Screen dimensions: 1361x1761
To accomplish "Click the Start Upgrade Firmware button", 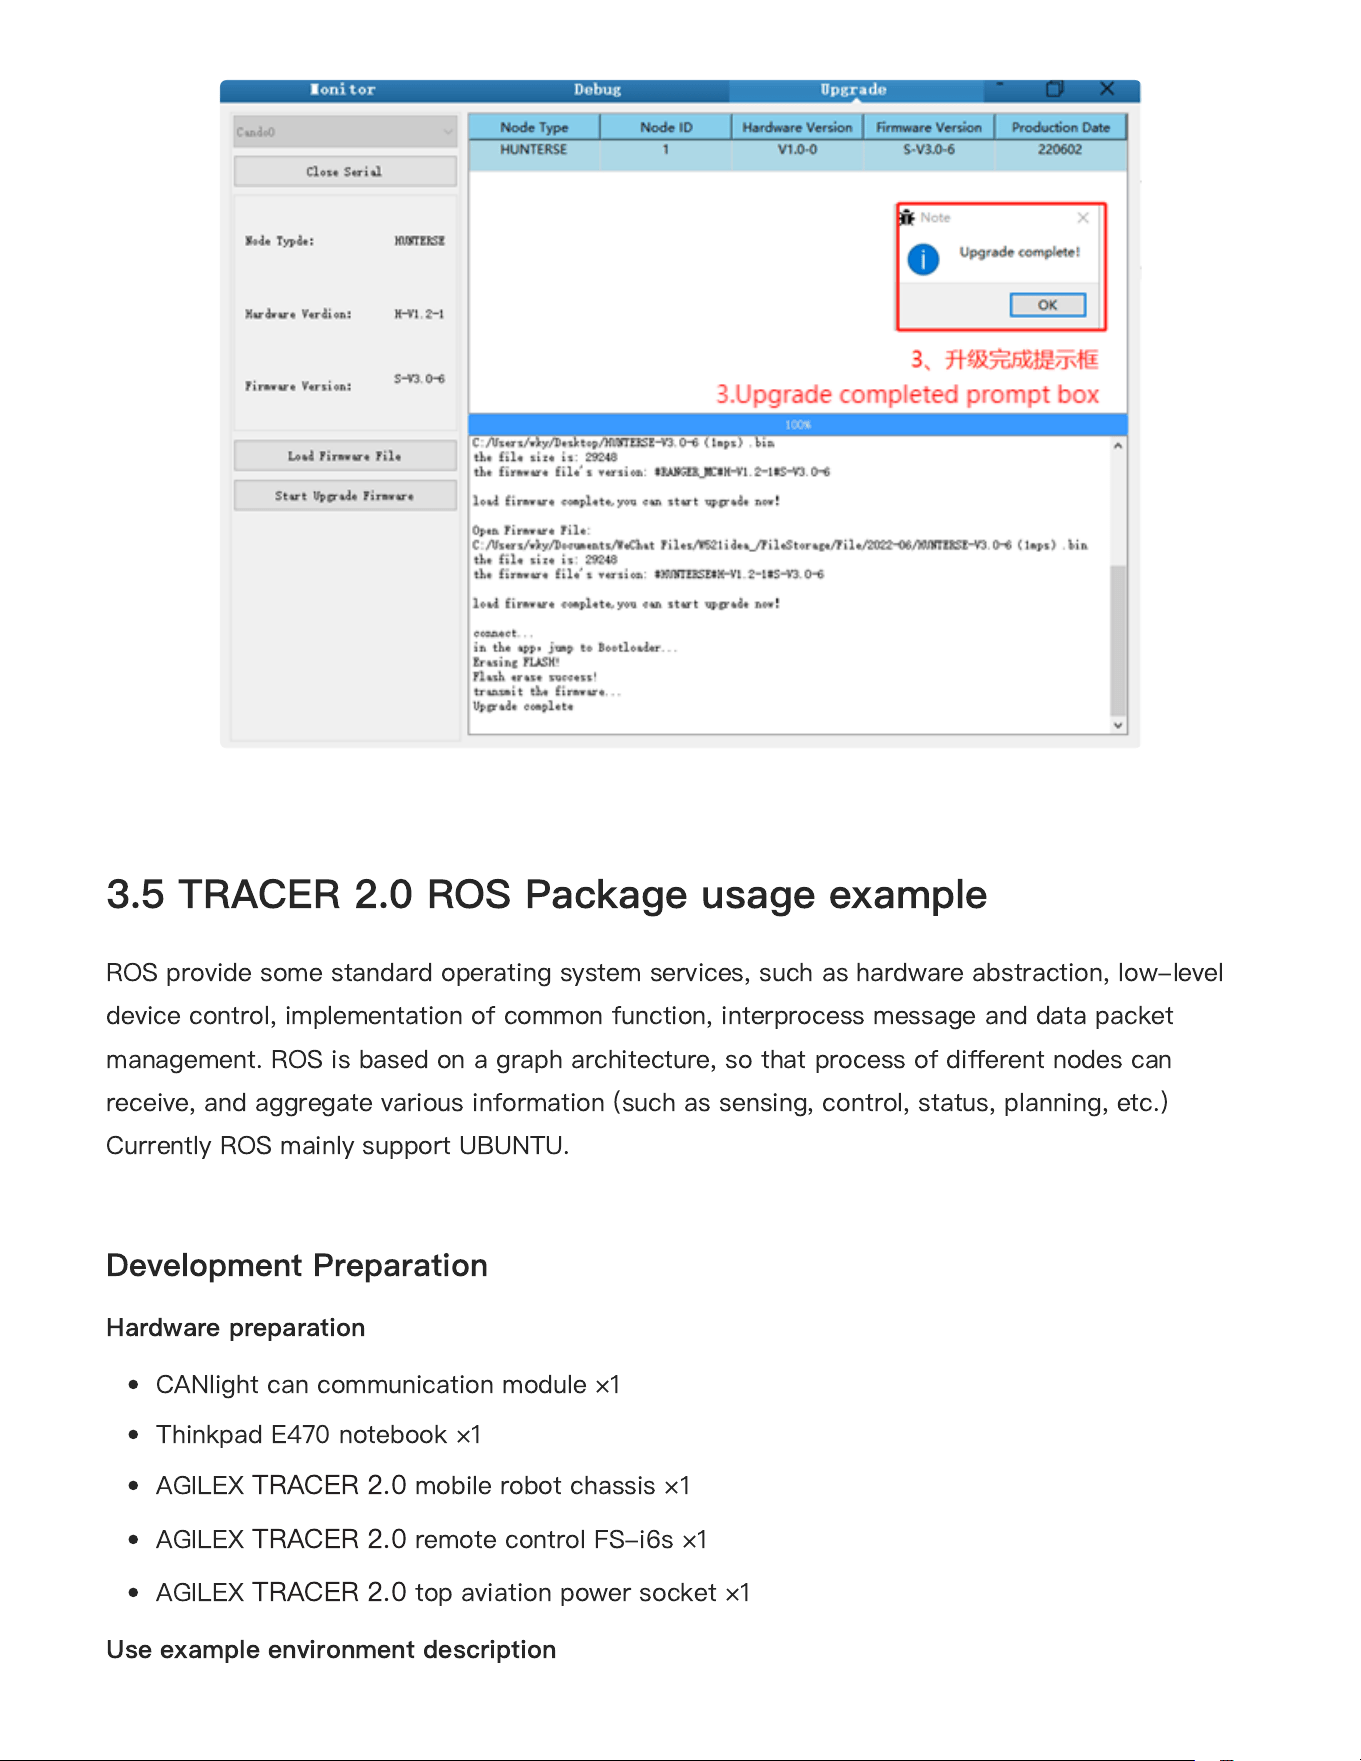I will point(345,496).
